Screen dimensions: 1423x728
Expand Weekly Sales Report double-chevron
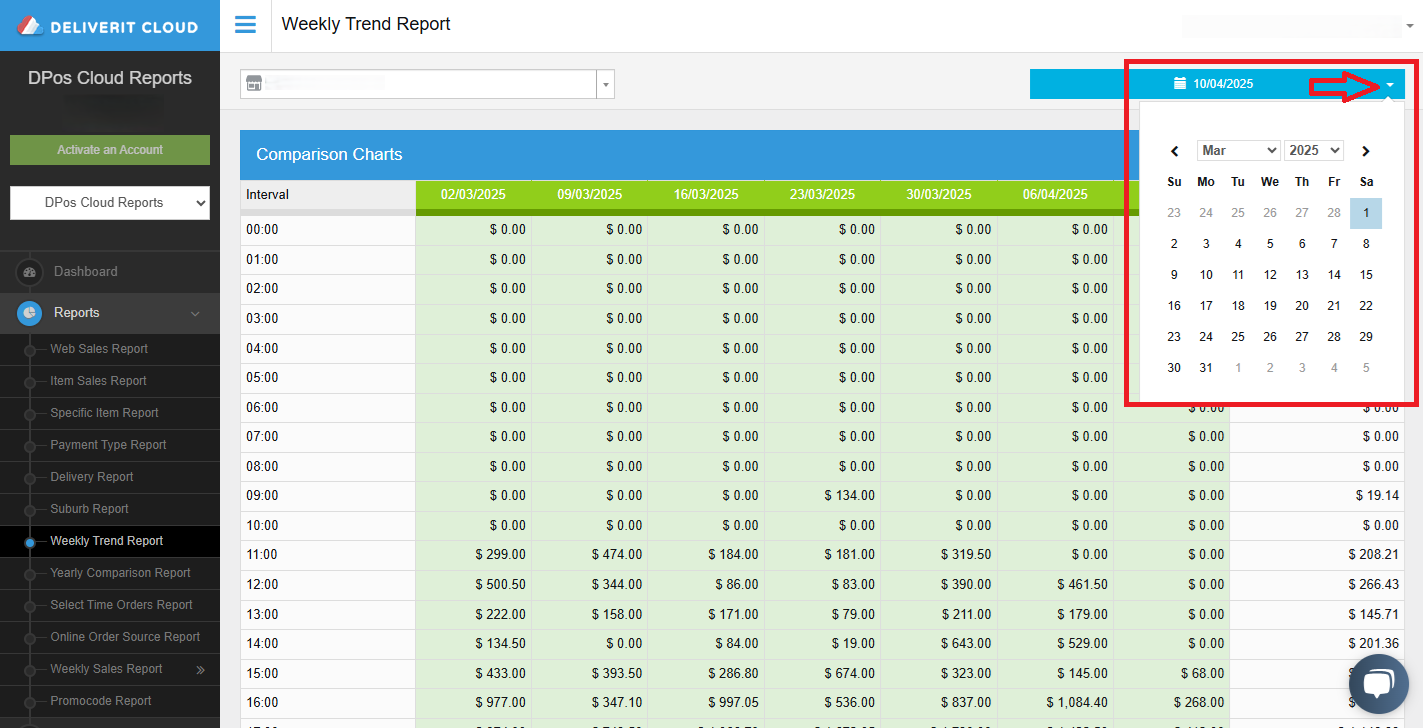click(200, 670)
